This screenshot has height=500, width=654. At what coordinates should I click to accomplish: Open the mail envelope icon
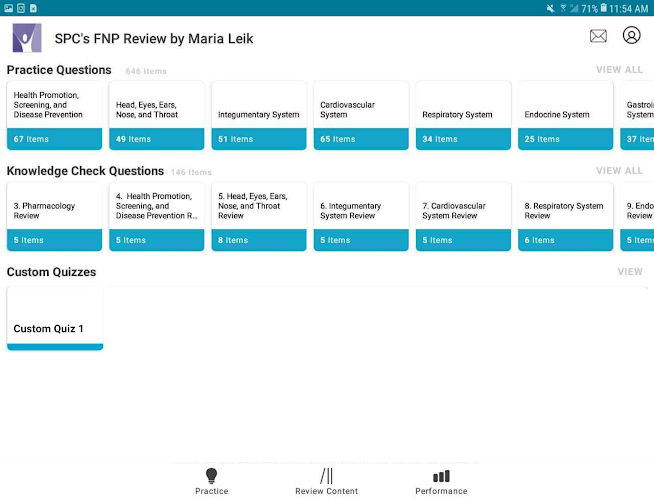598,36
